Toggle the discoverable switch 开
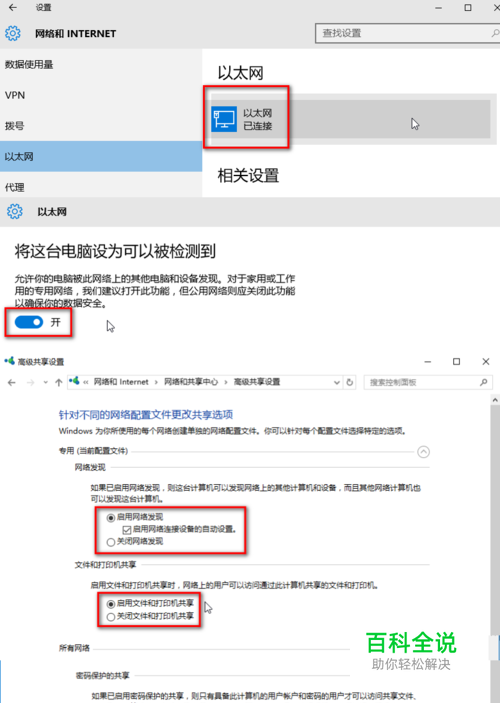Screen dimensions: 500x703 pos(29,322)
